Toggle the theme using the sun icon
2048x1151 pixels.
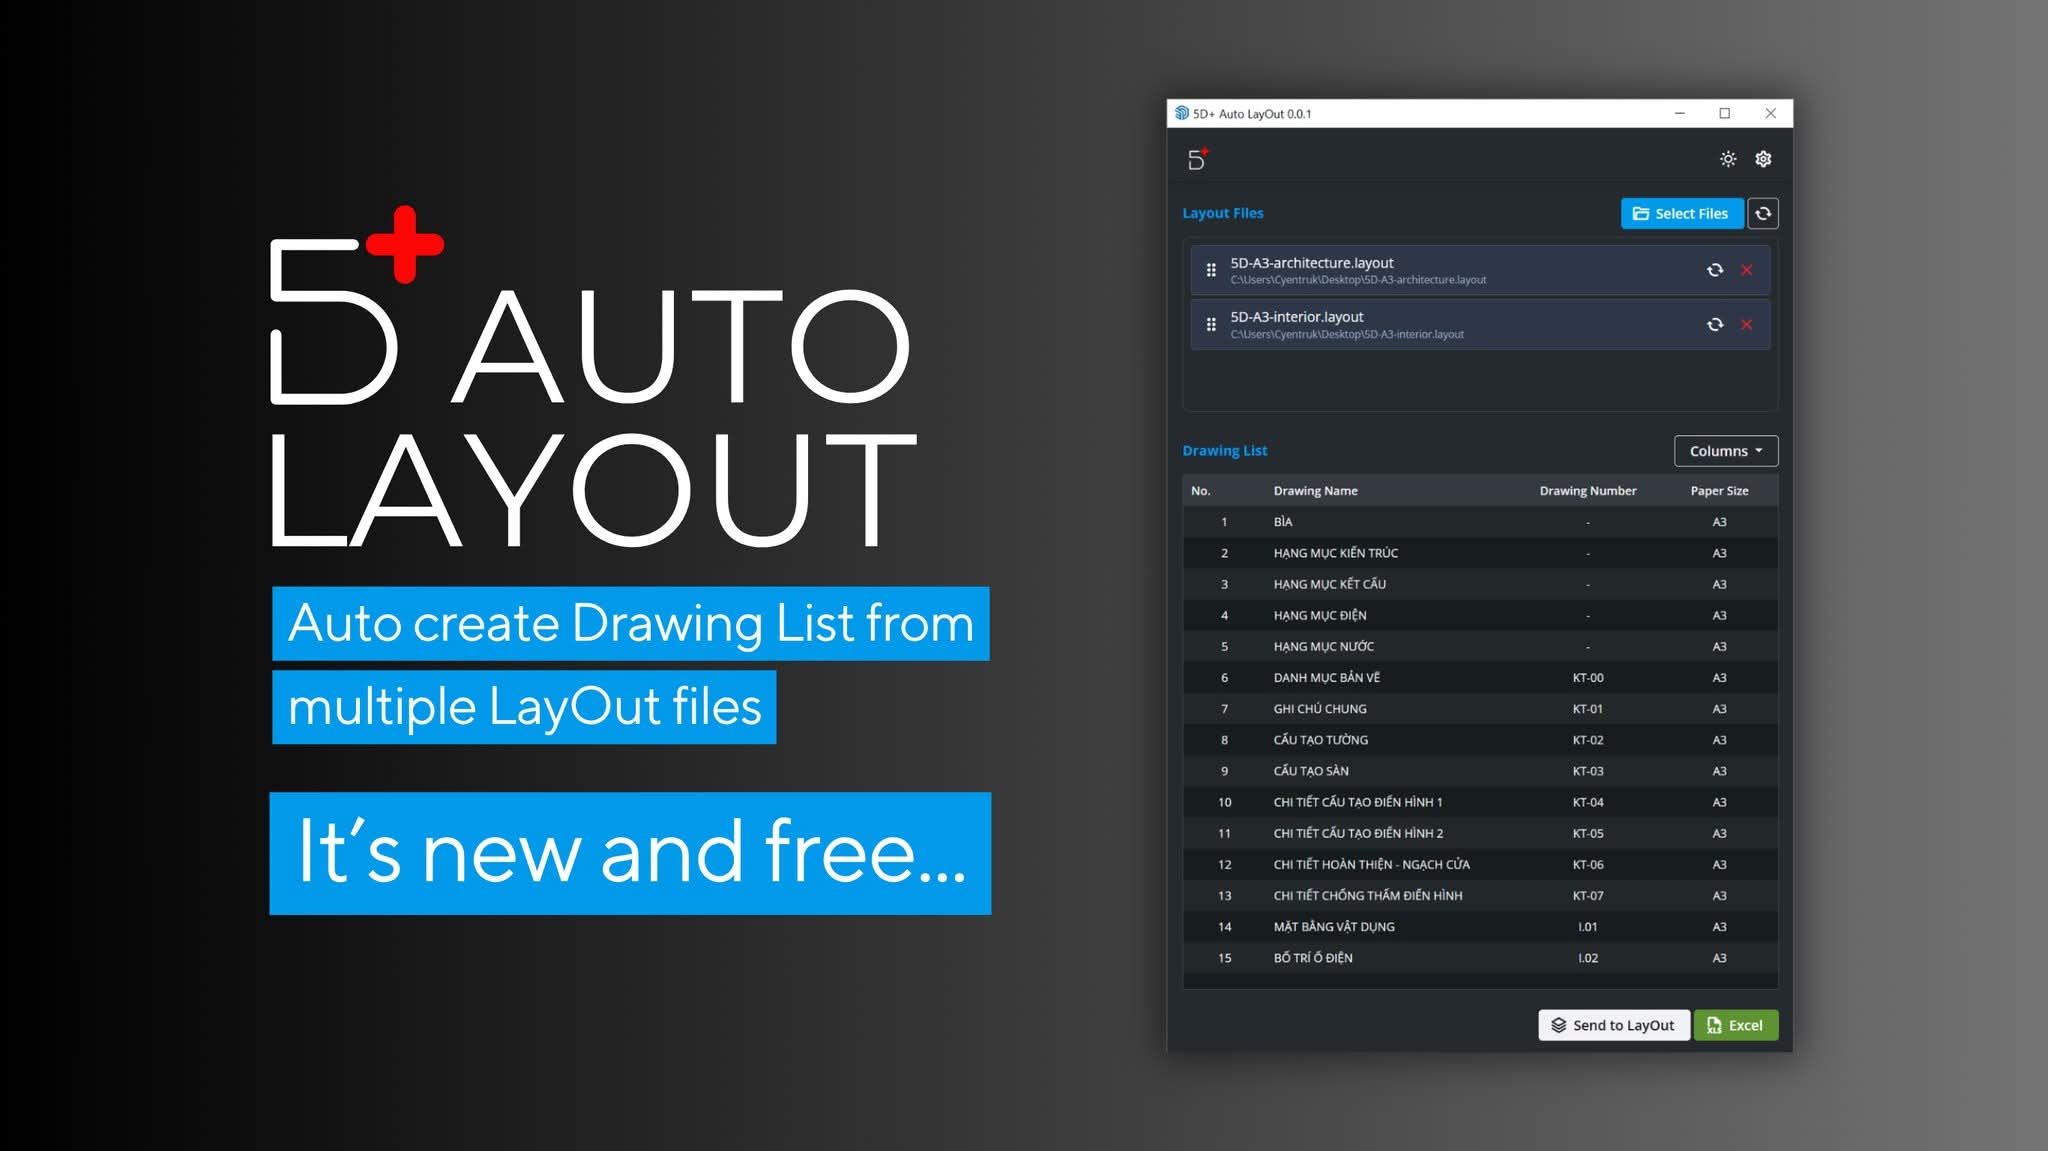1726,158
